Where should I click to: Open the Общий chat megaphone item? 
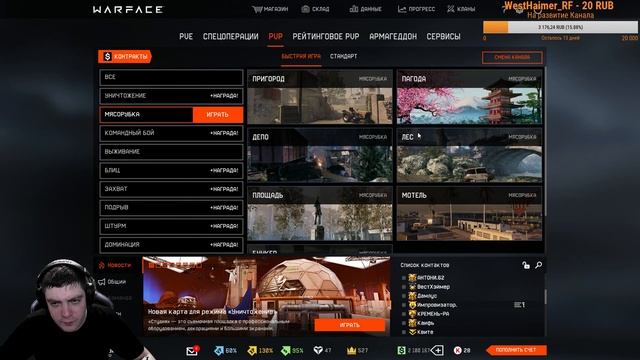tap(112, 282)
